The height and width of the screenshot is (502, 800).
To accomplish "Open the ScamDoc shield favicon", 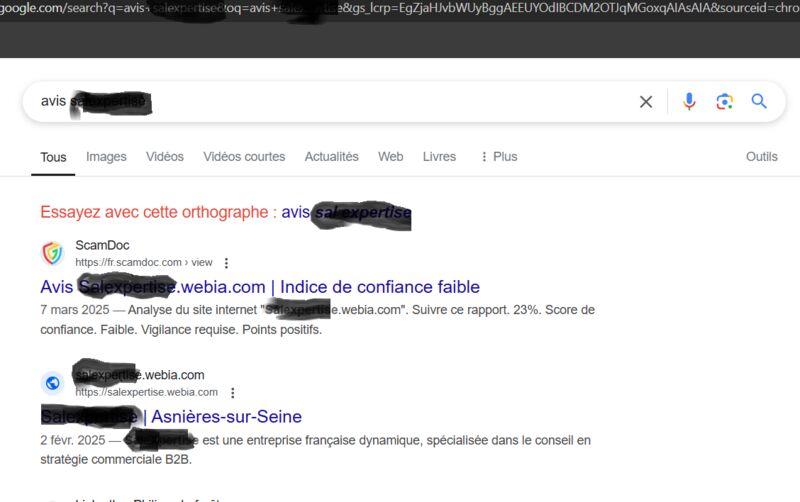I will 53,254.
